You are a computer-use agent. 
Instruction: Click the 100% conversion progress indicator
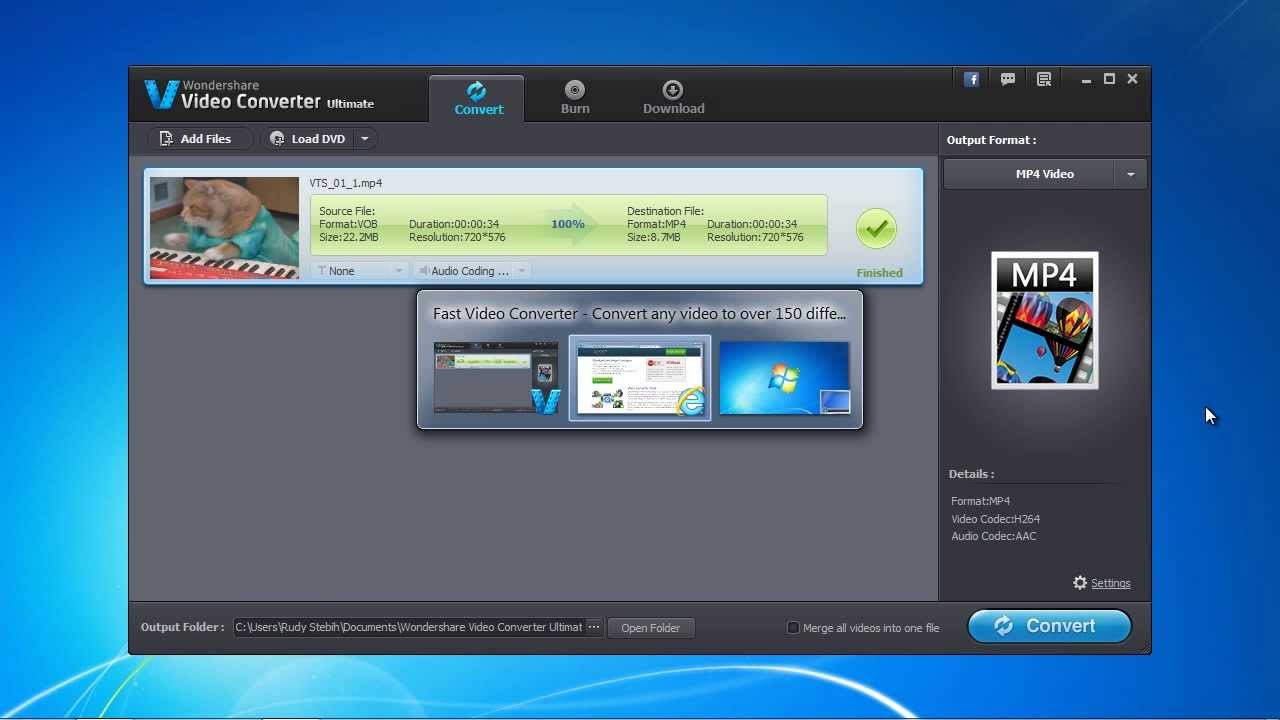point(568,224)
